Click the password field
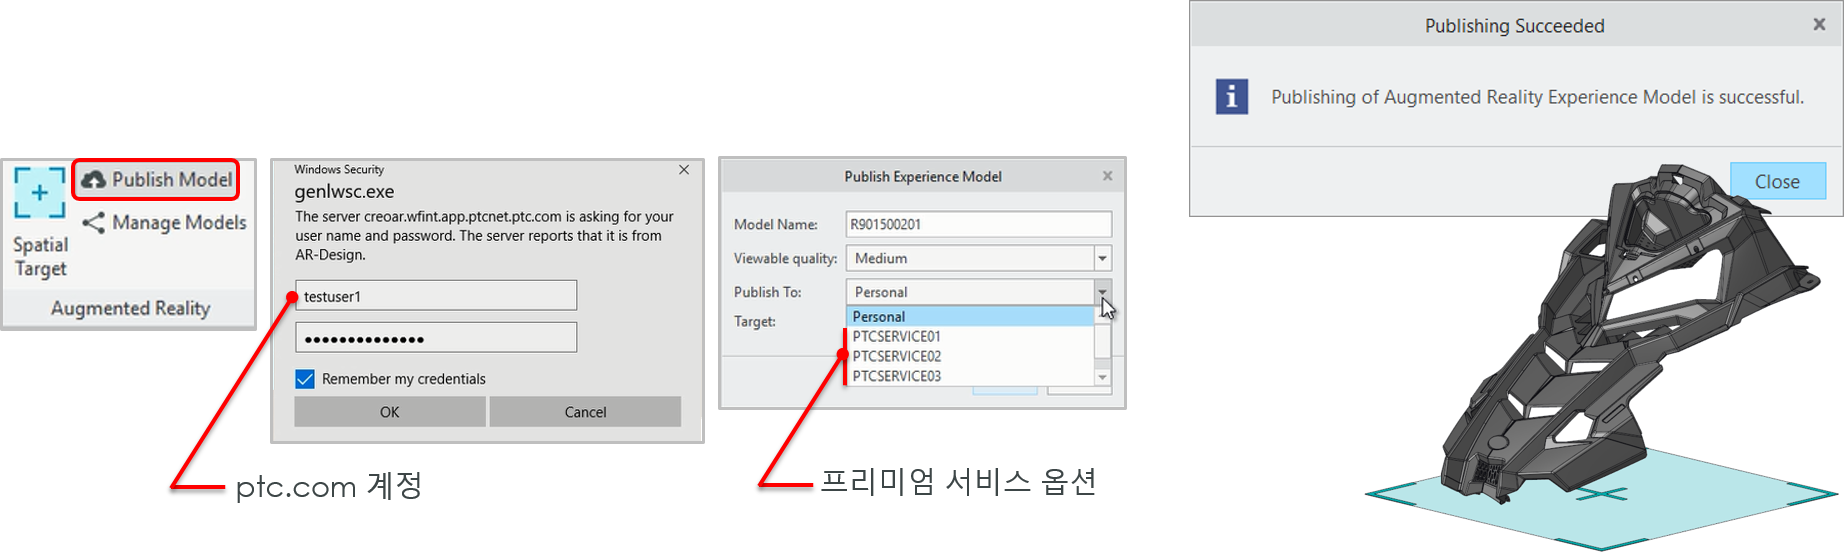The image size is (1844, 555). click(x=436, y=338)
